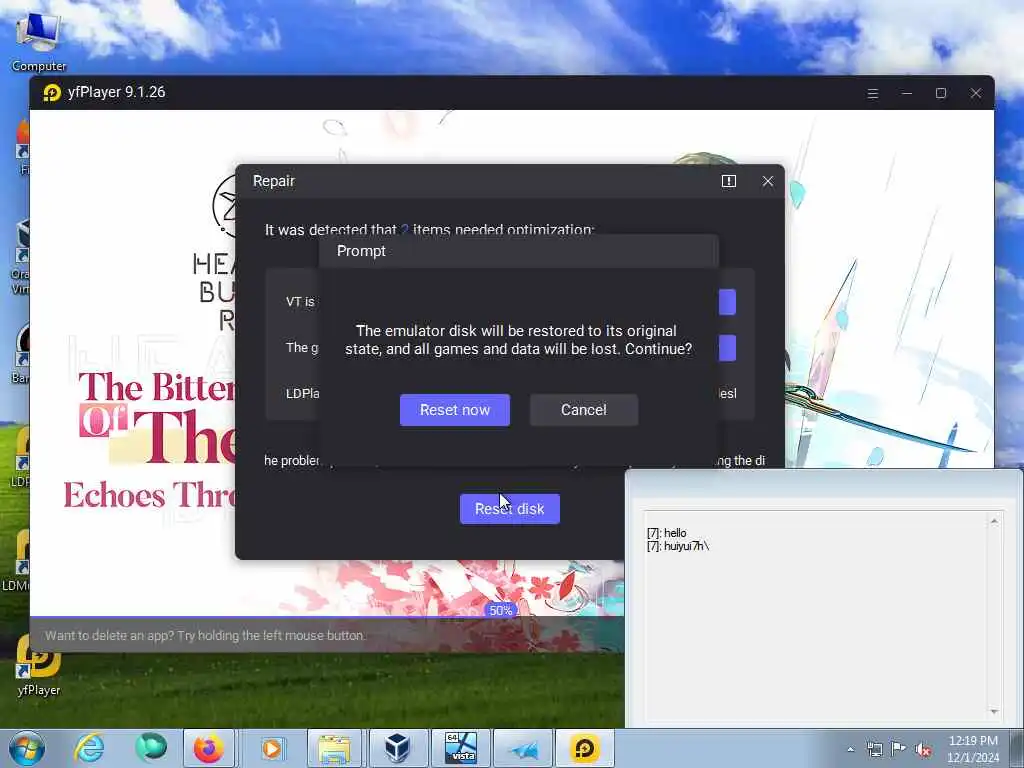Screen dimensions: 1024x768
Task: Open the Windows Start menu
Action: pyautogui.click(x=27, y=748)
